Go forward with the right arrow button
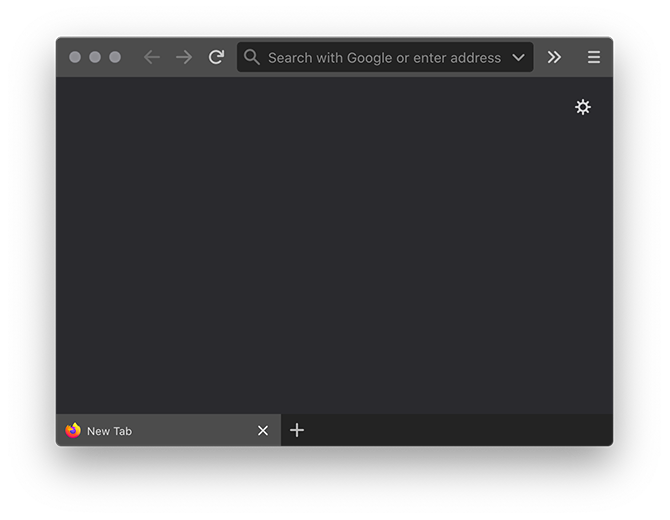 [184, 58]
